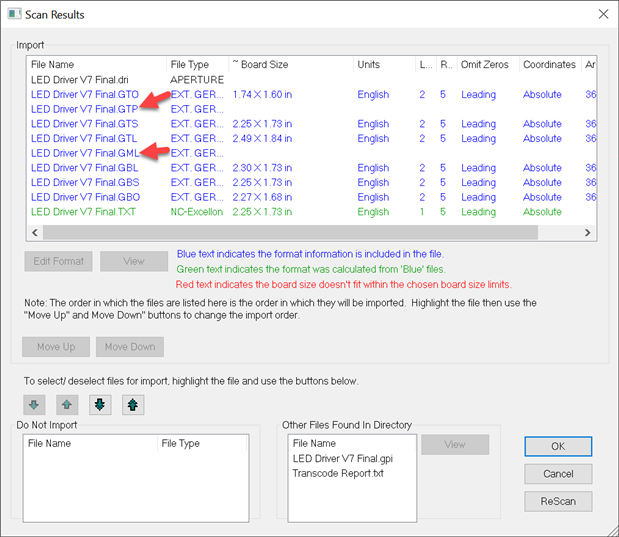Select file LED Driver V7 Final.GTO

(x=85, y=94)
